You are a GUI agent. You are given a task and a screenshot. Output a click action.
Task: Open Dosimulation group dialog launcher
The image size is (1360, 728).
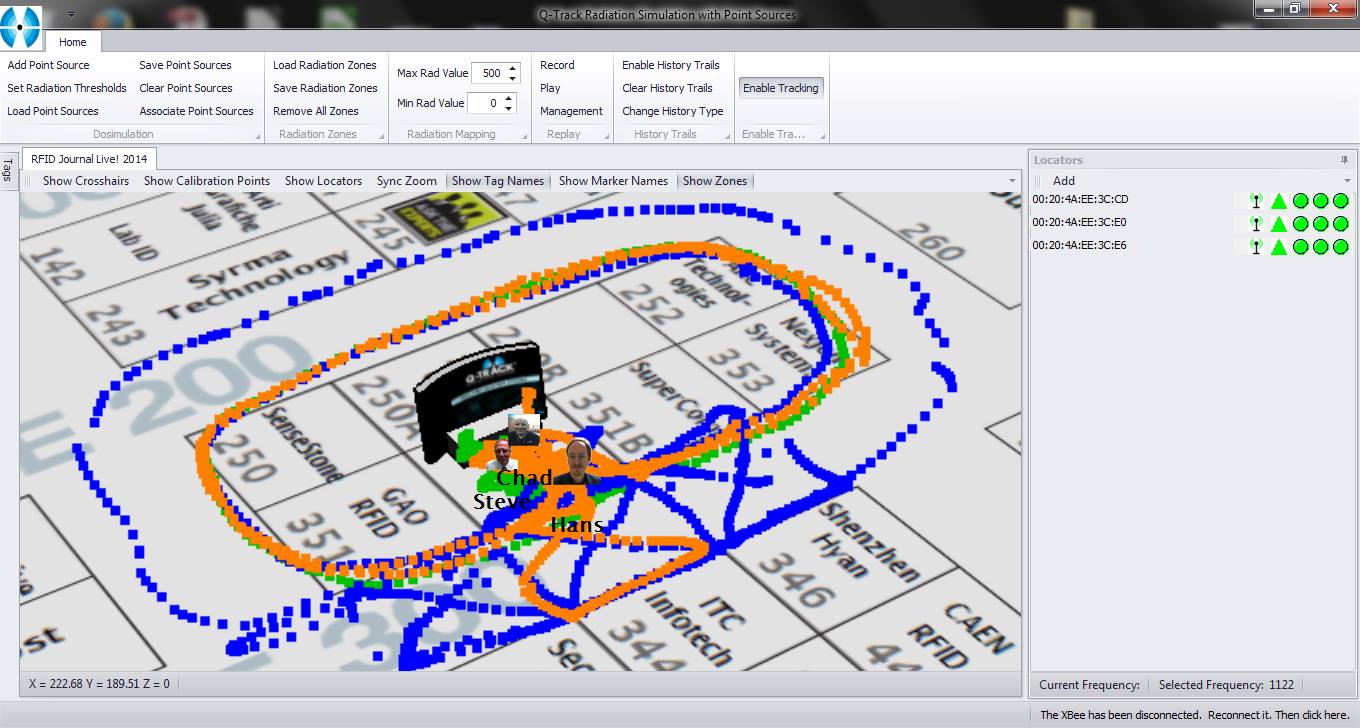pyautogui.click(x=257, y=135)
